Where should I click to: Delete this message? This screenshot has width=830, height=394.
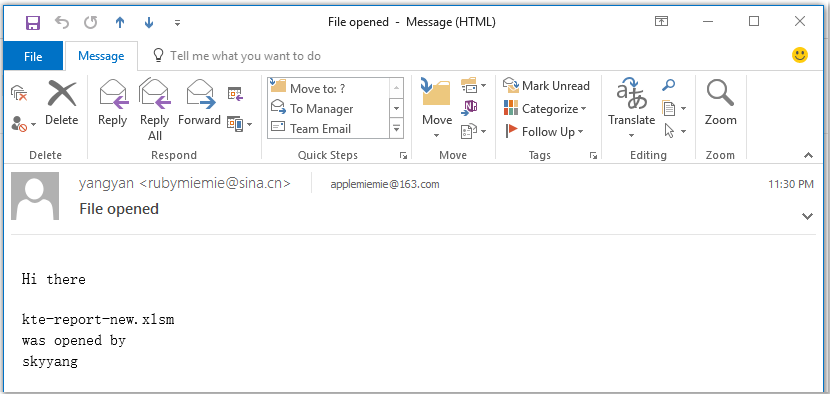[61, 104]
